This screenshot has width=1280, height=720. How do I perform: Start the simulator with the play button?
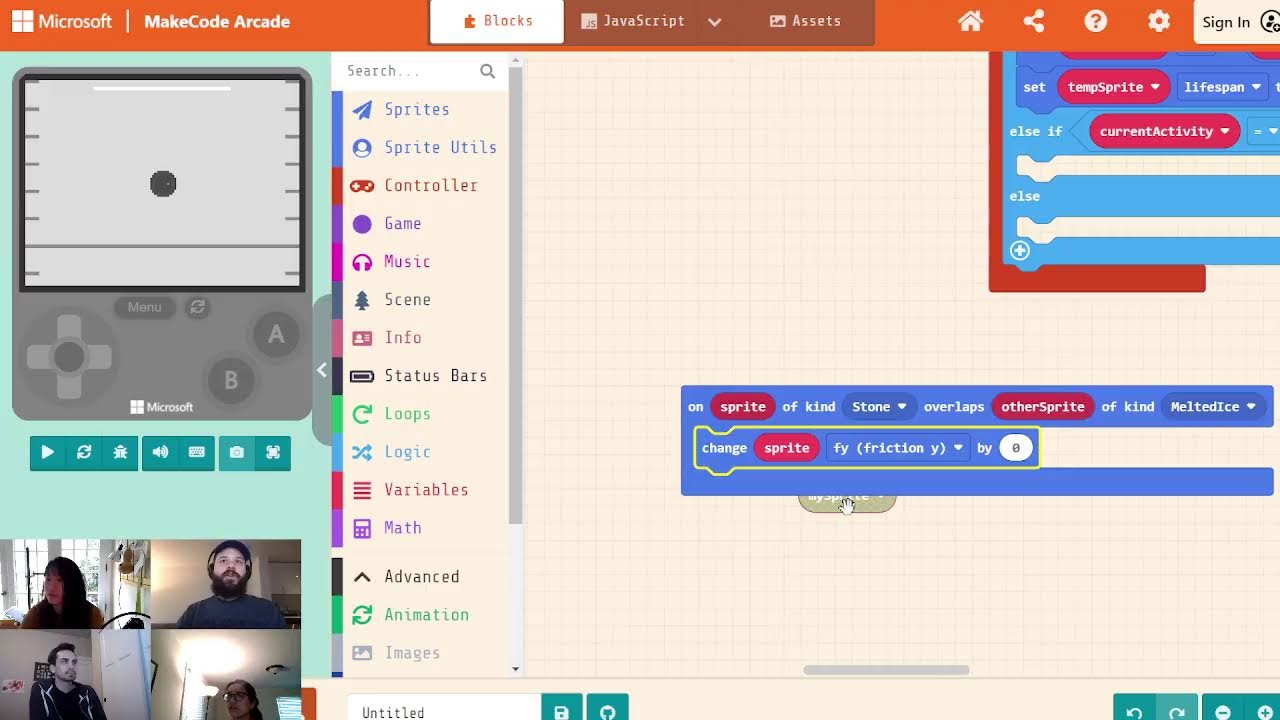pos(47,452)
